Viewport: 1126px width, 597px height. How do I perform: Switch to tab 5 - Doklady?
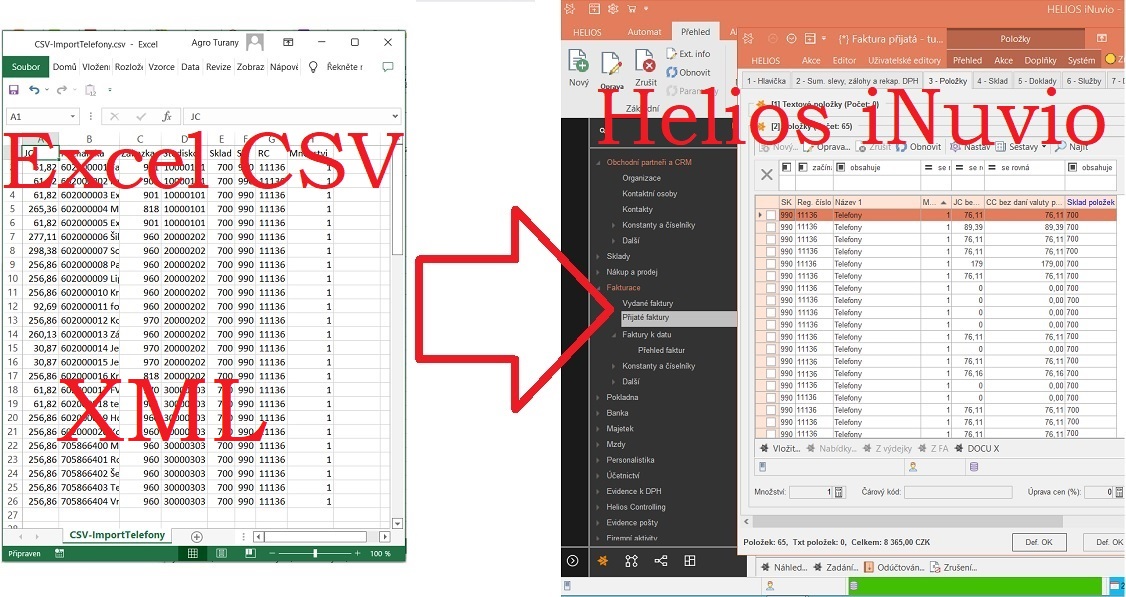coord(1037,81)
